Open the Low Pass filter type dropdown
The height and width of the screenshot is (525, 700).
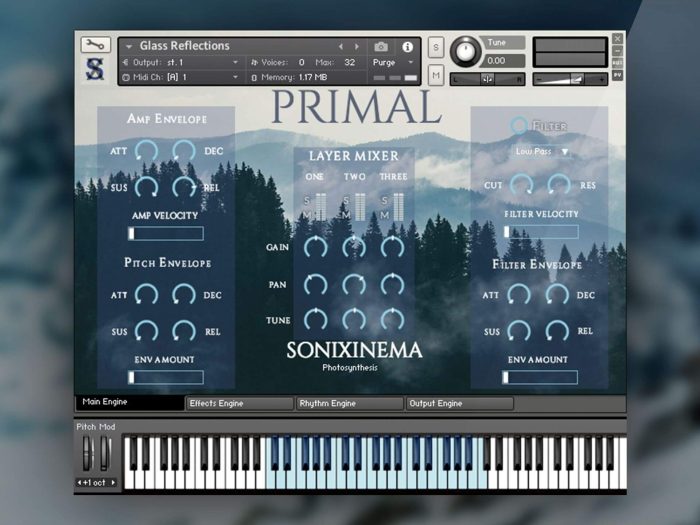point(542,152)
